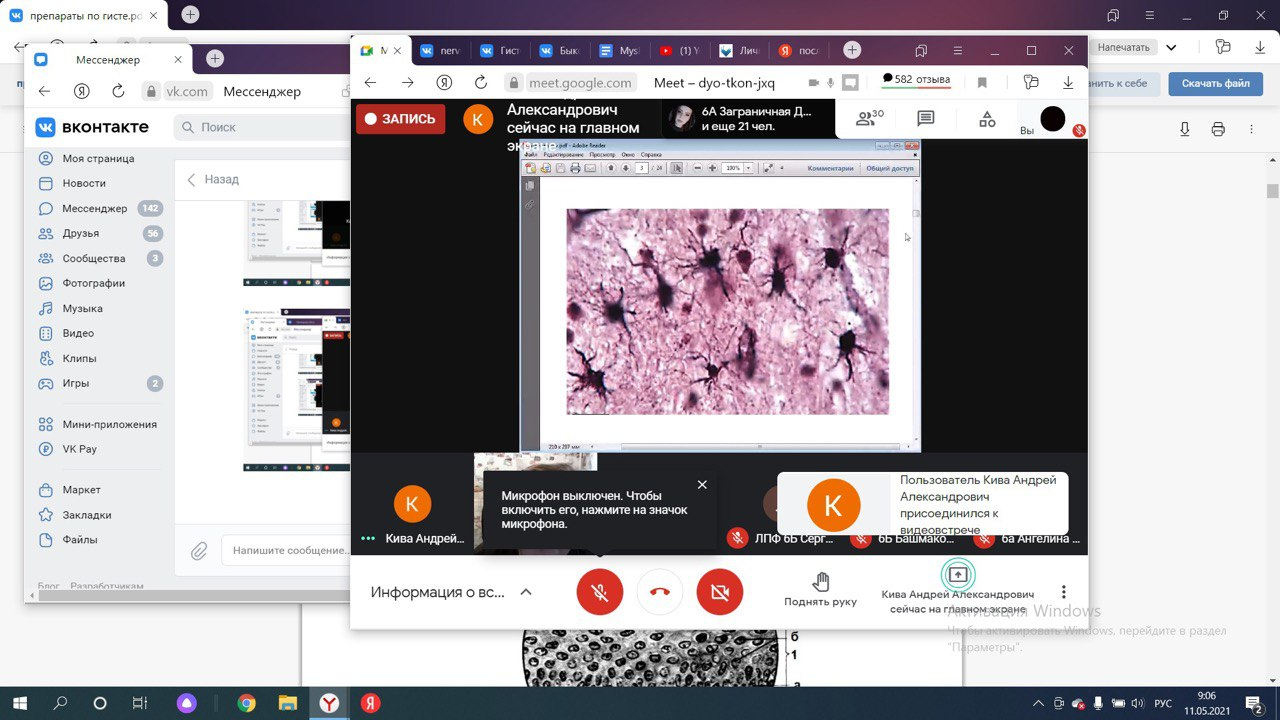Viewport: 1280px width, 720px height.
Task: Open Chrome from the taskbar
Action: tap(246, 703)
